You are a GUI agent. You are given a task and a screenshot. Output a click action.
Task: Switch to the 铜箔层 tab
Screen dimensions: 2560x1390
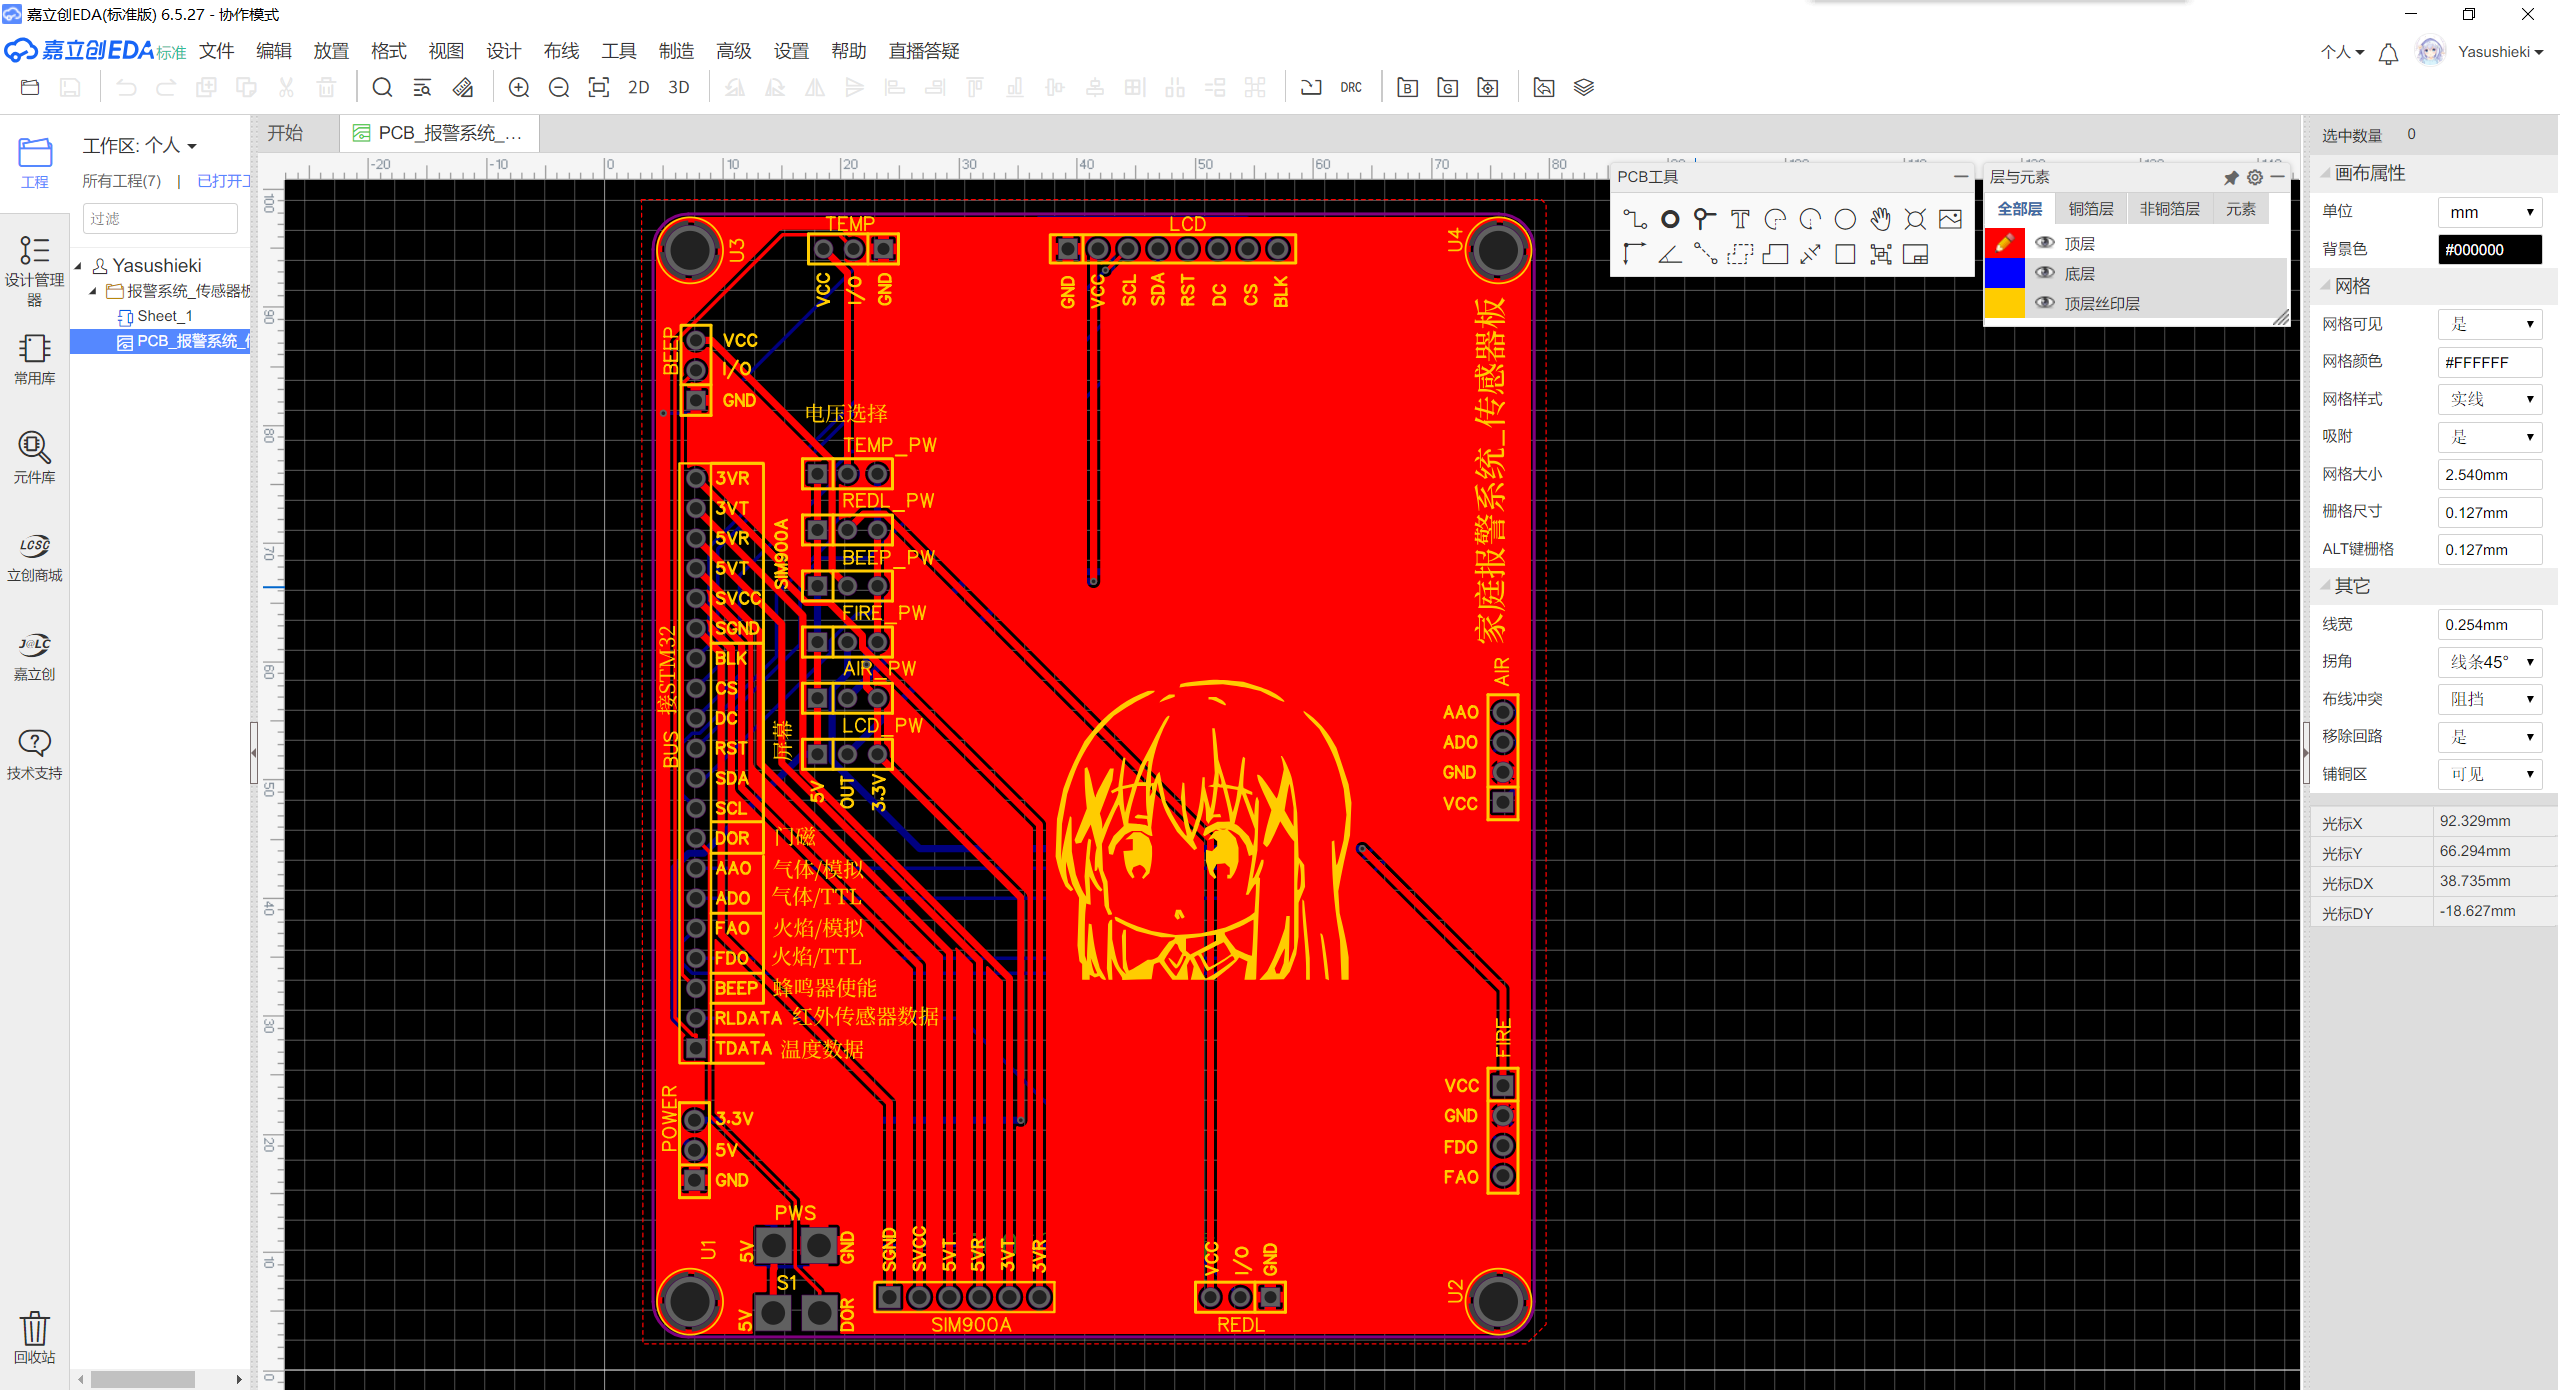(x=2091, y=209)
